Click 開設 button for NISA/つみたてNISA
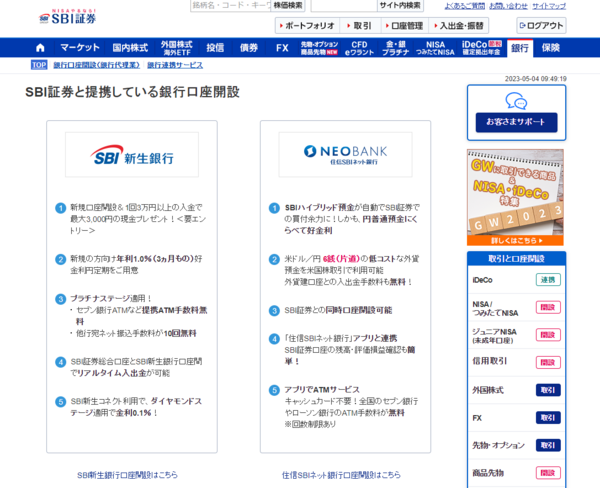600x488 pixels. pyautogui.click(x=548, y=307)
